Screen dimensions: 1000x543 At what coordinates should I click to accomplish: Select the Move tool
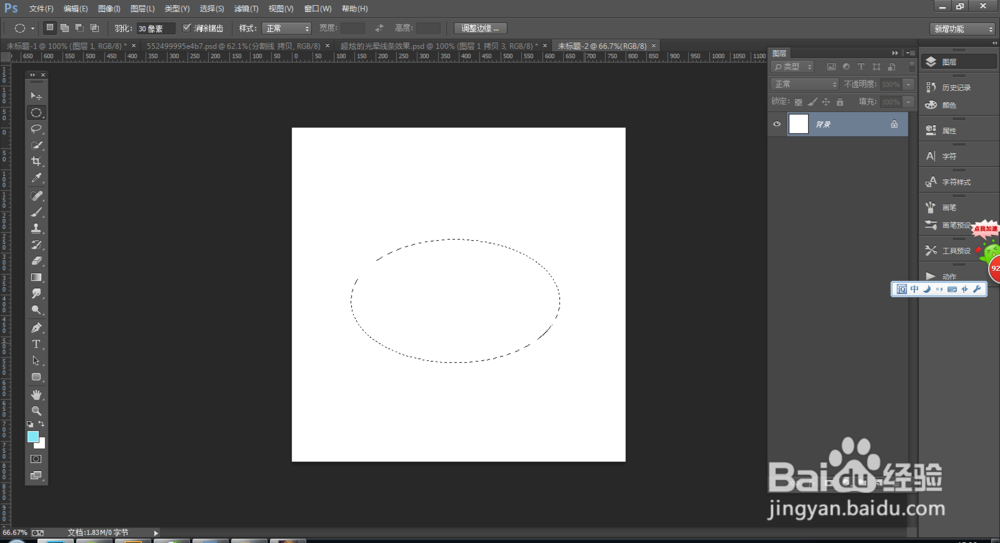point(36,96)
